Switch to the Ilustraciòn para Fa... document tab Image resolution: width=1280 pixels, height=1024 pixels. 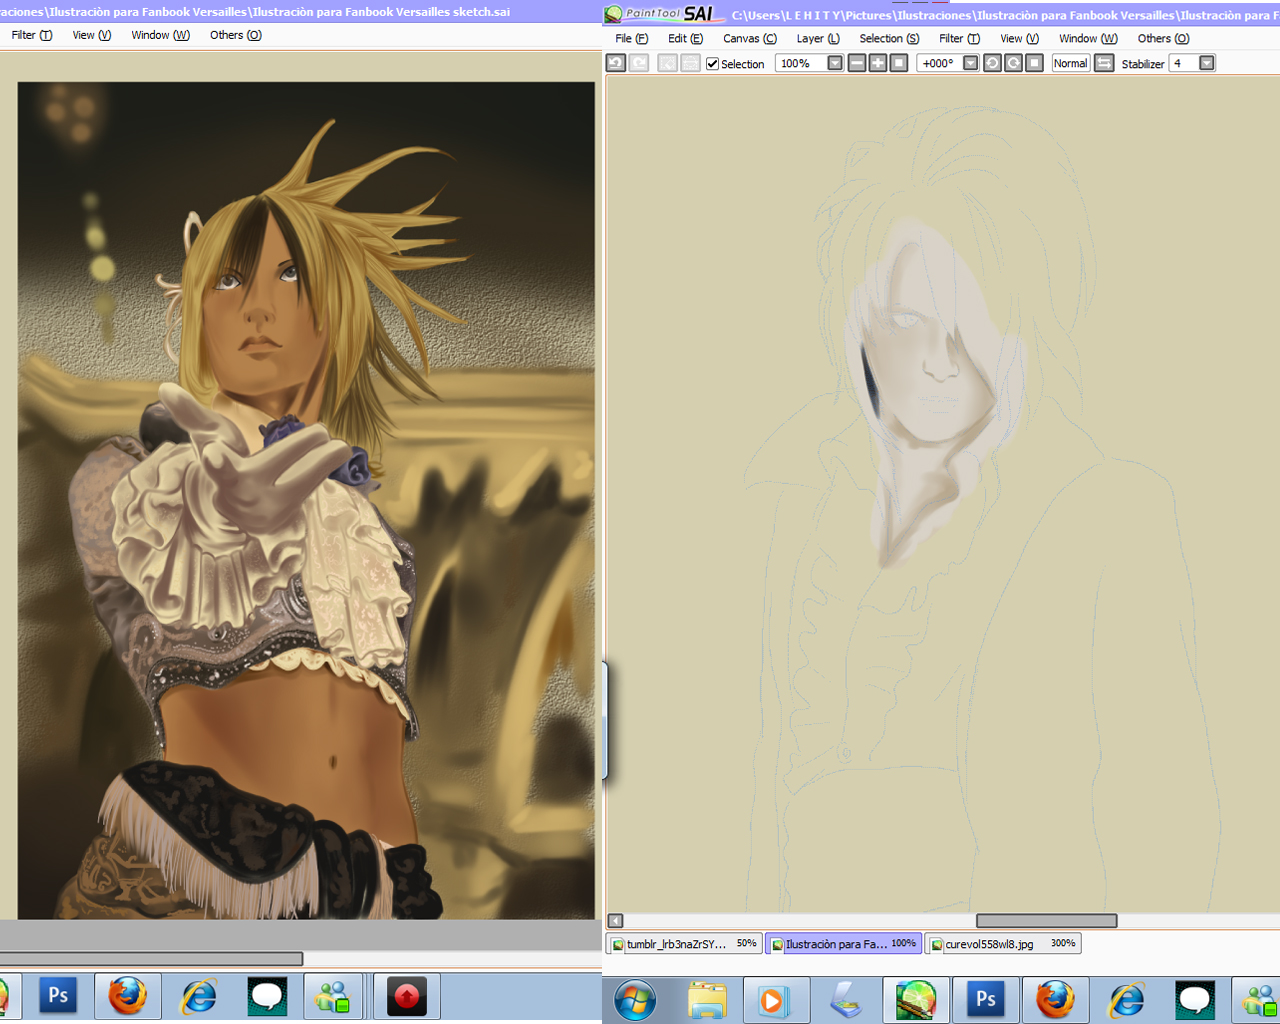coord(843,944)
